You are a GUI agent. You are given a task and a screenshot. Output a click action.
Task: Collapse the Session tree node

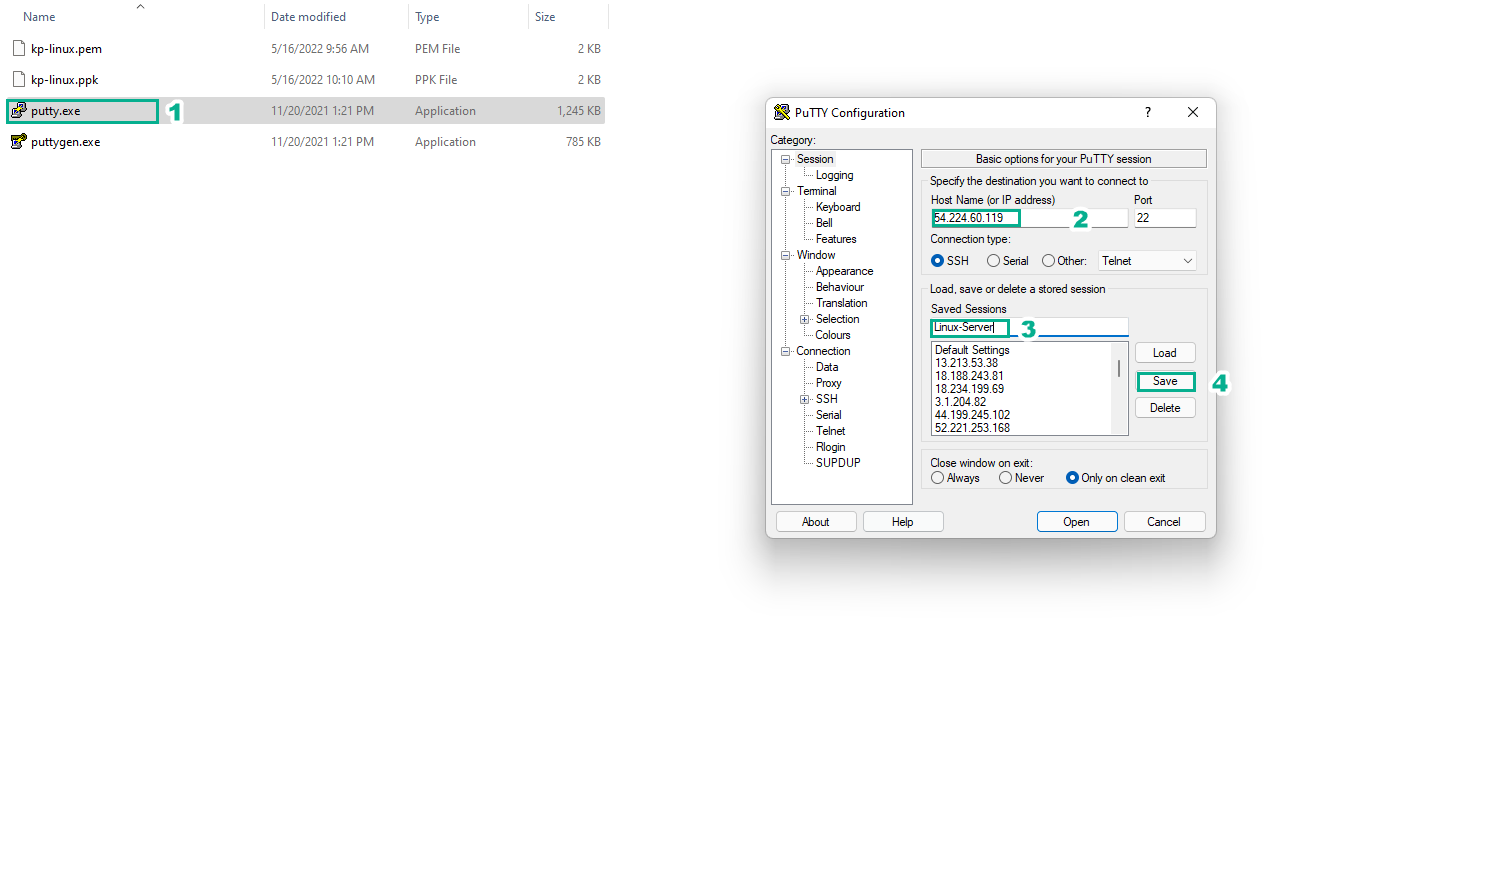[786, 159]
